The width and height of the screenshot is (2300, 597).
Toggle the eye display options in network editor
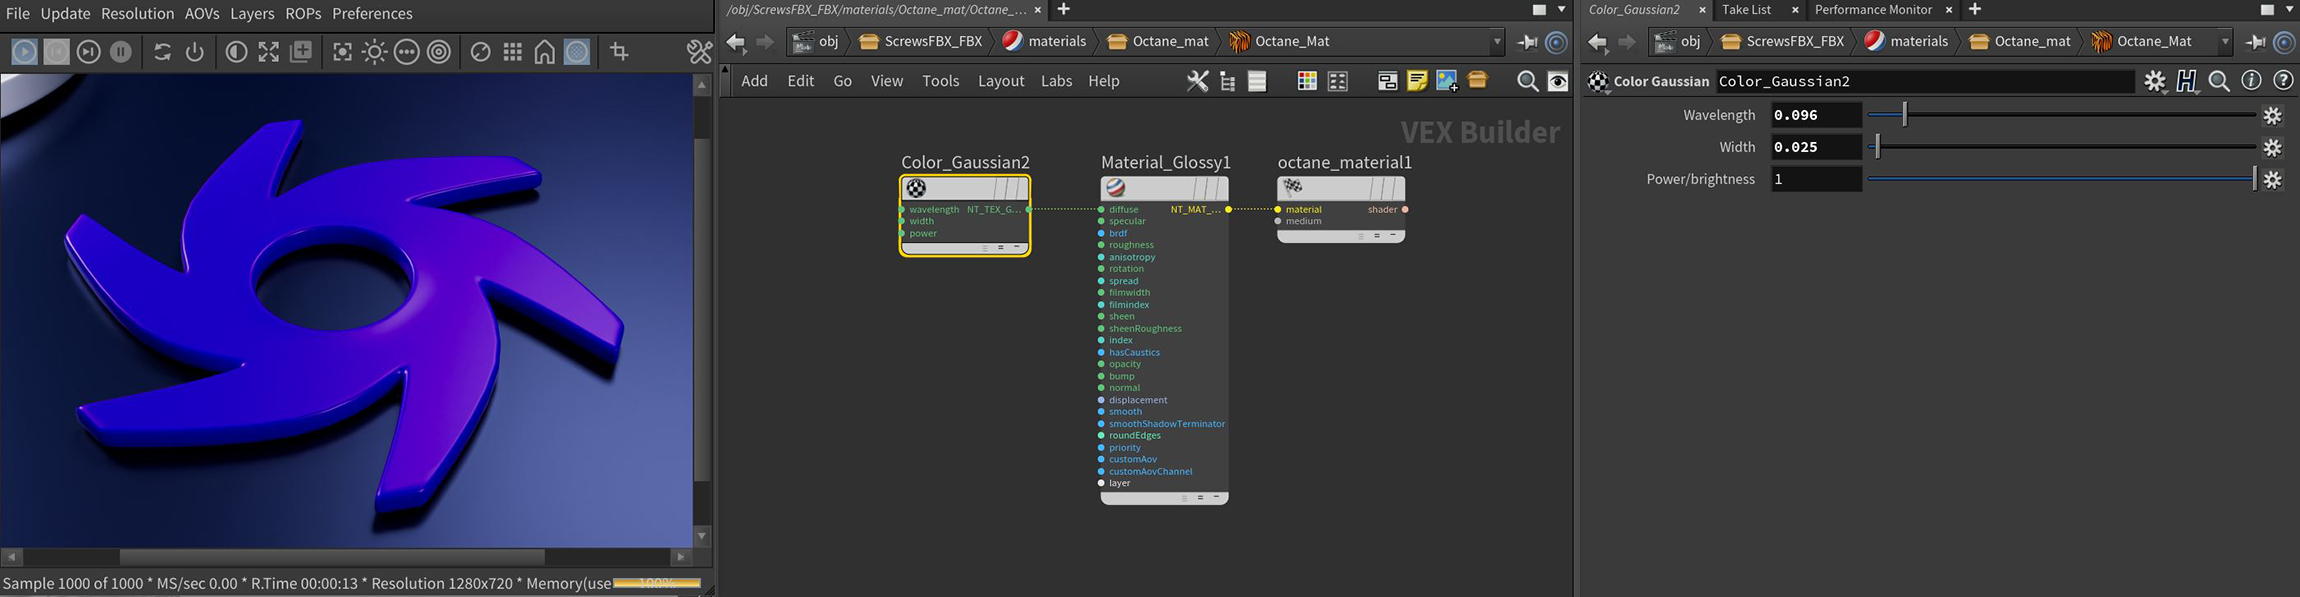click(x=1558, y=81)
